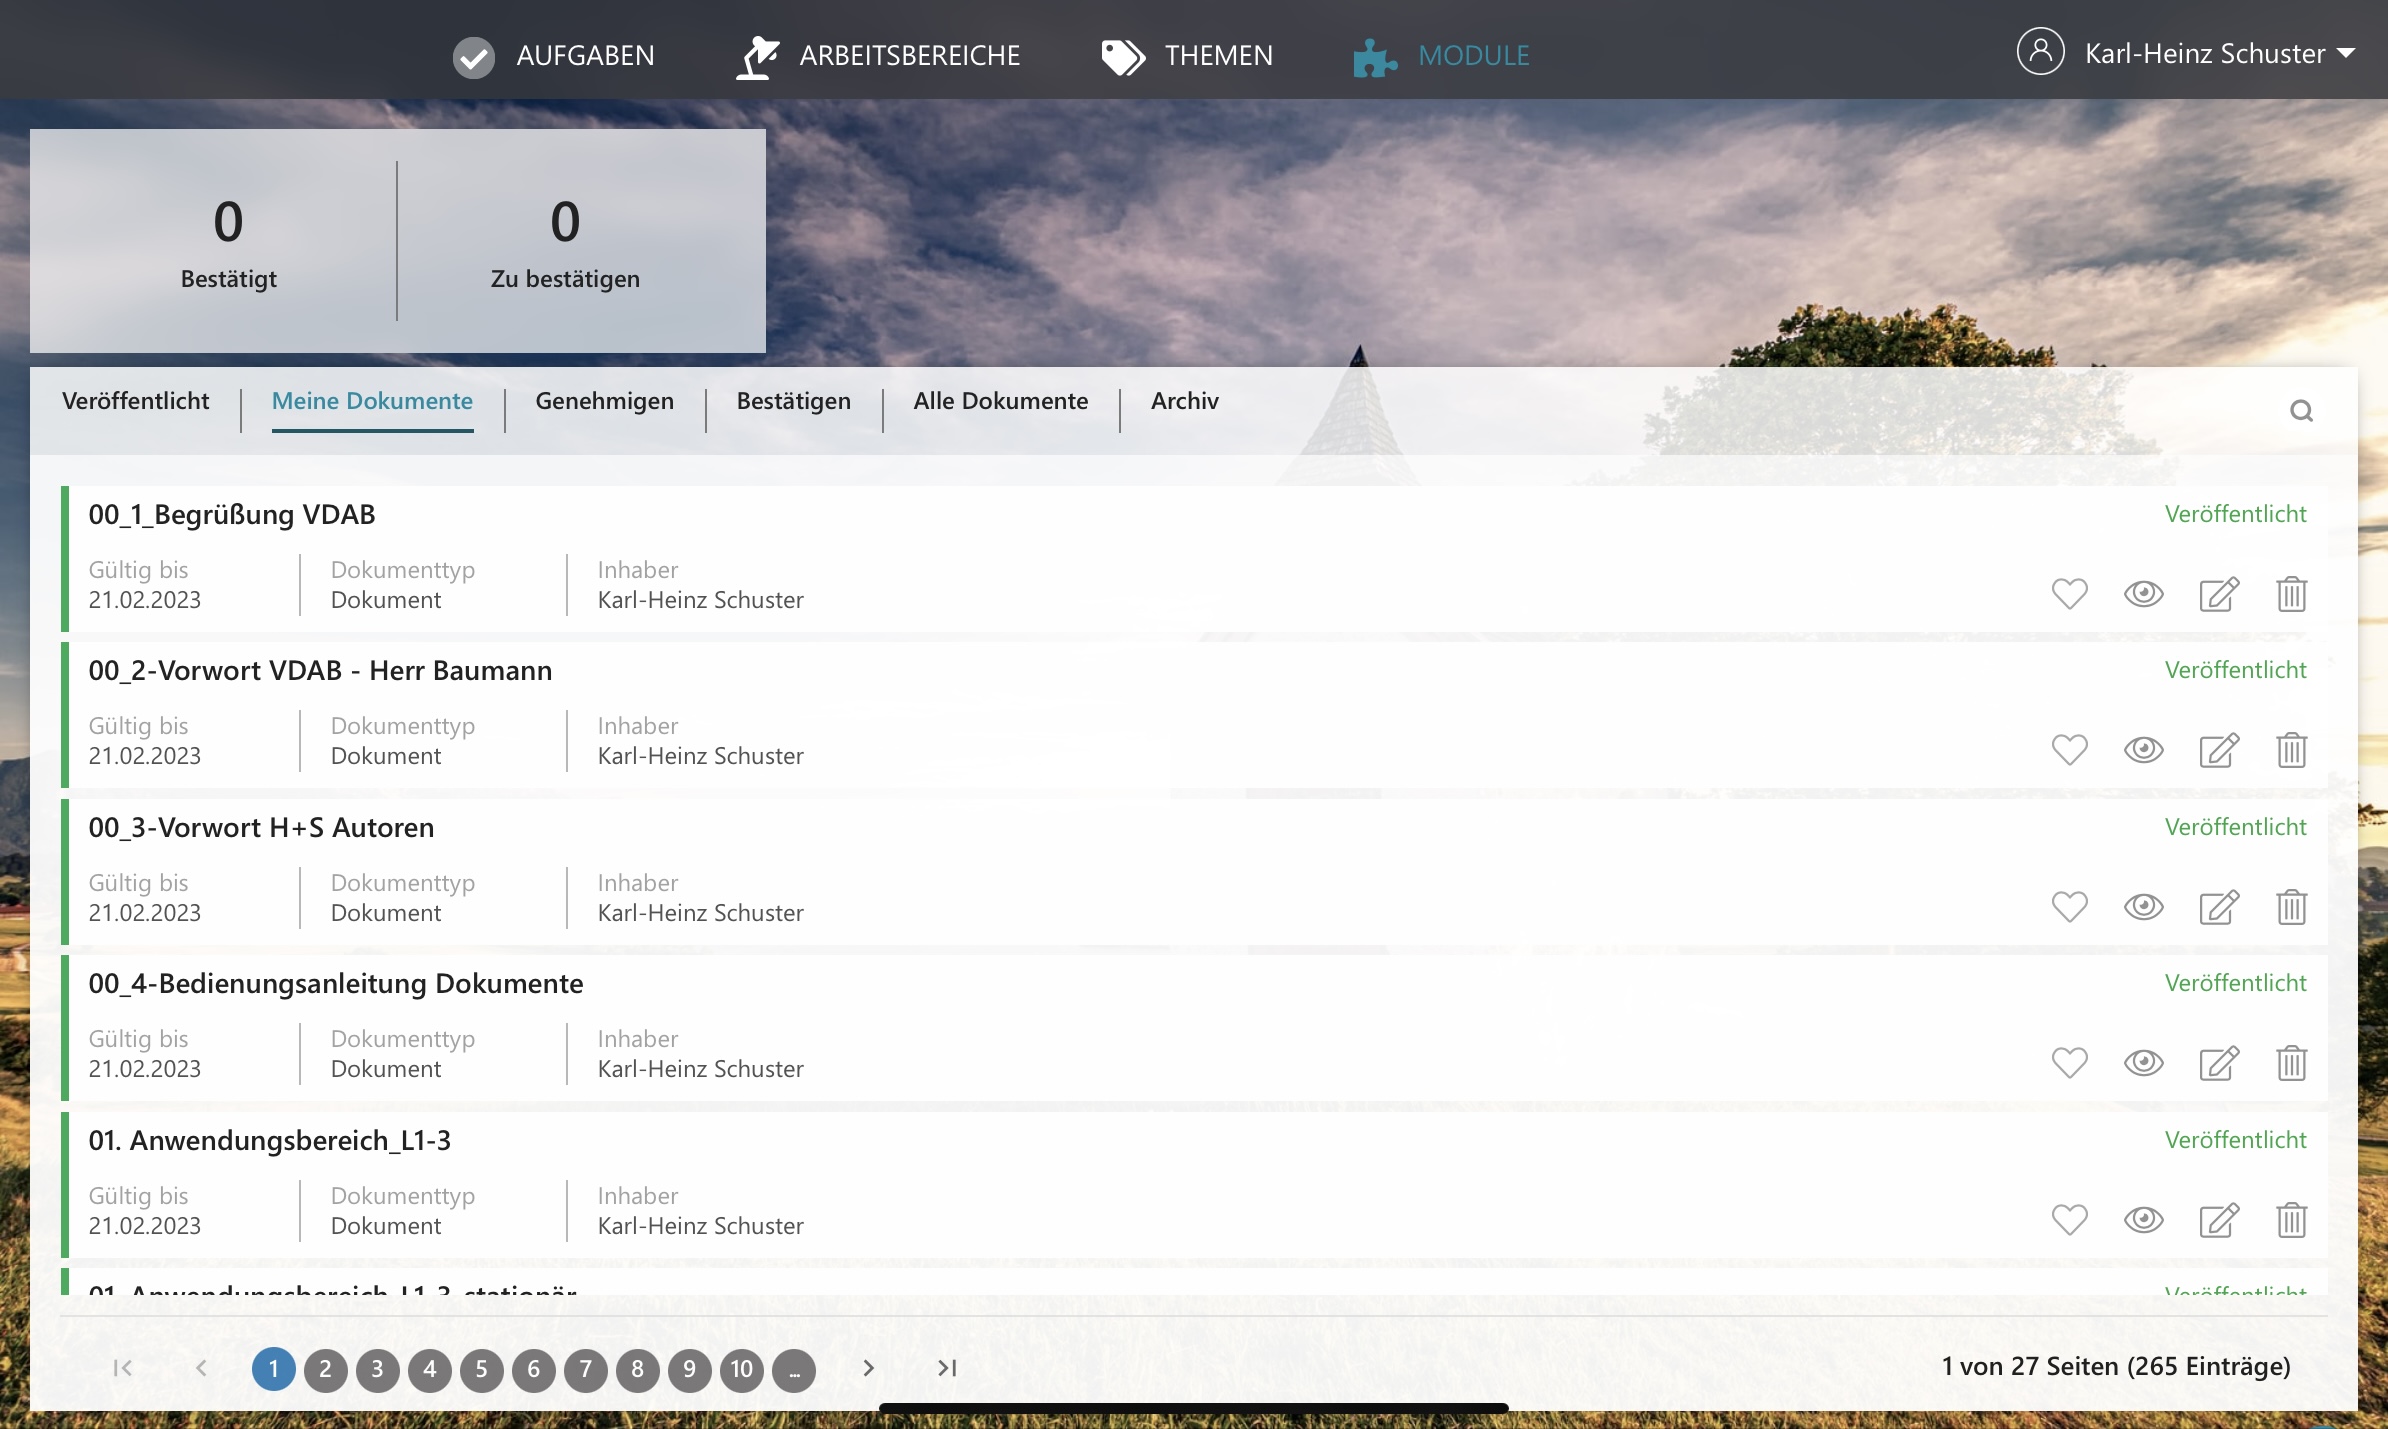
Task: Click the user profile avatar icon
Action: tap(2040, 53)
